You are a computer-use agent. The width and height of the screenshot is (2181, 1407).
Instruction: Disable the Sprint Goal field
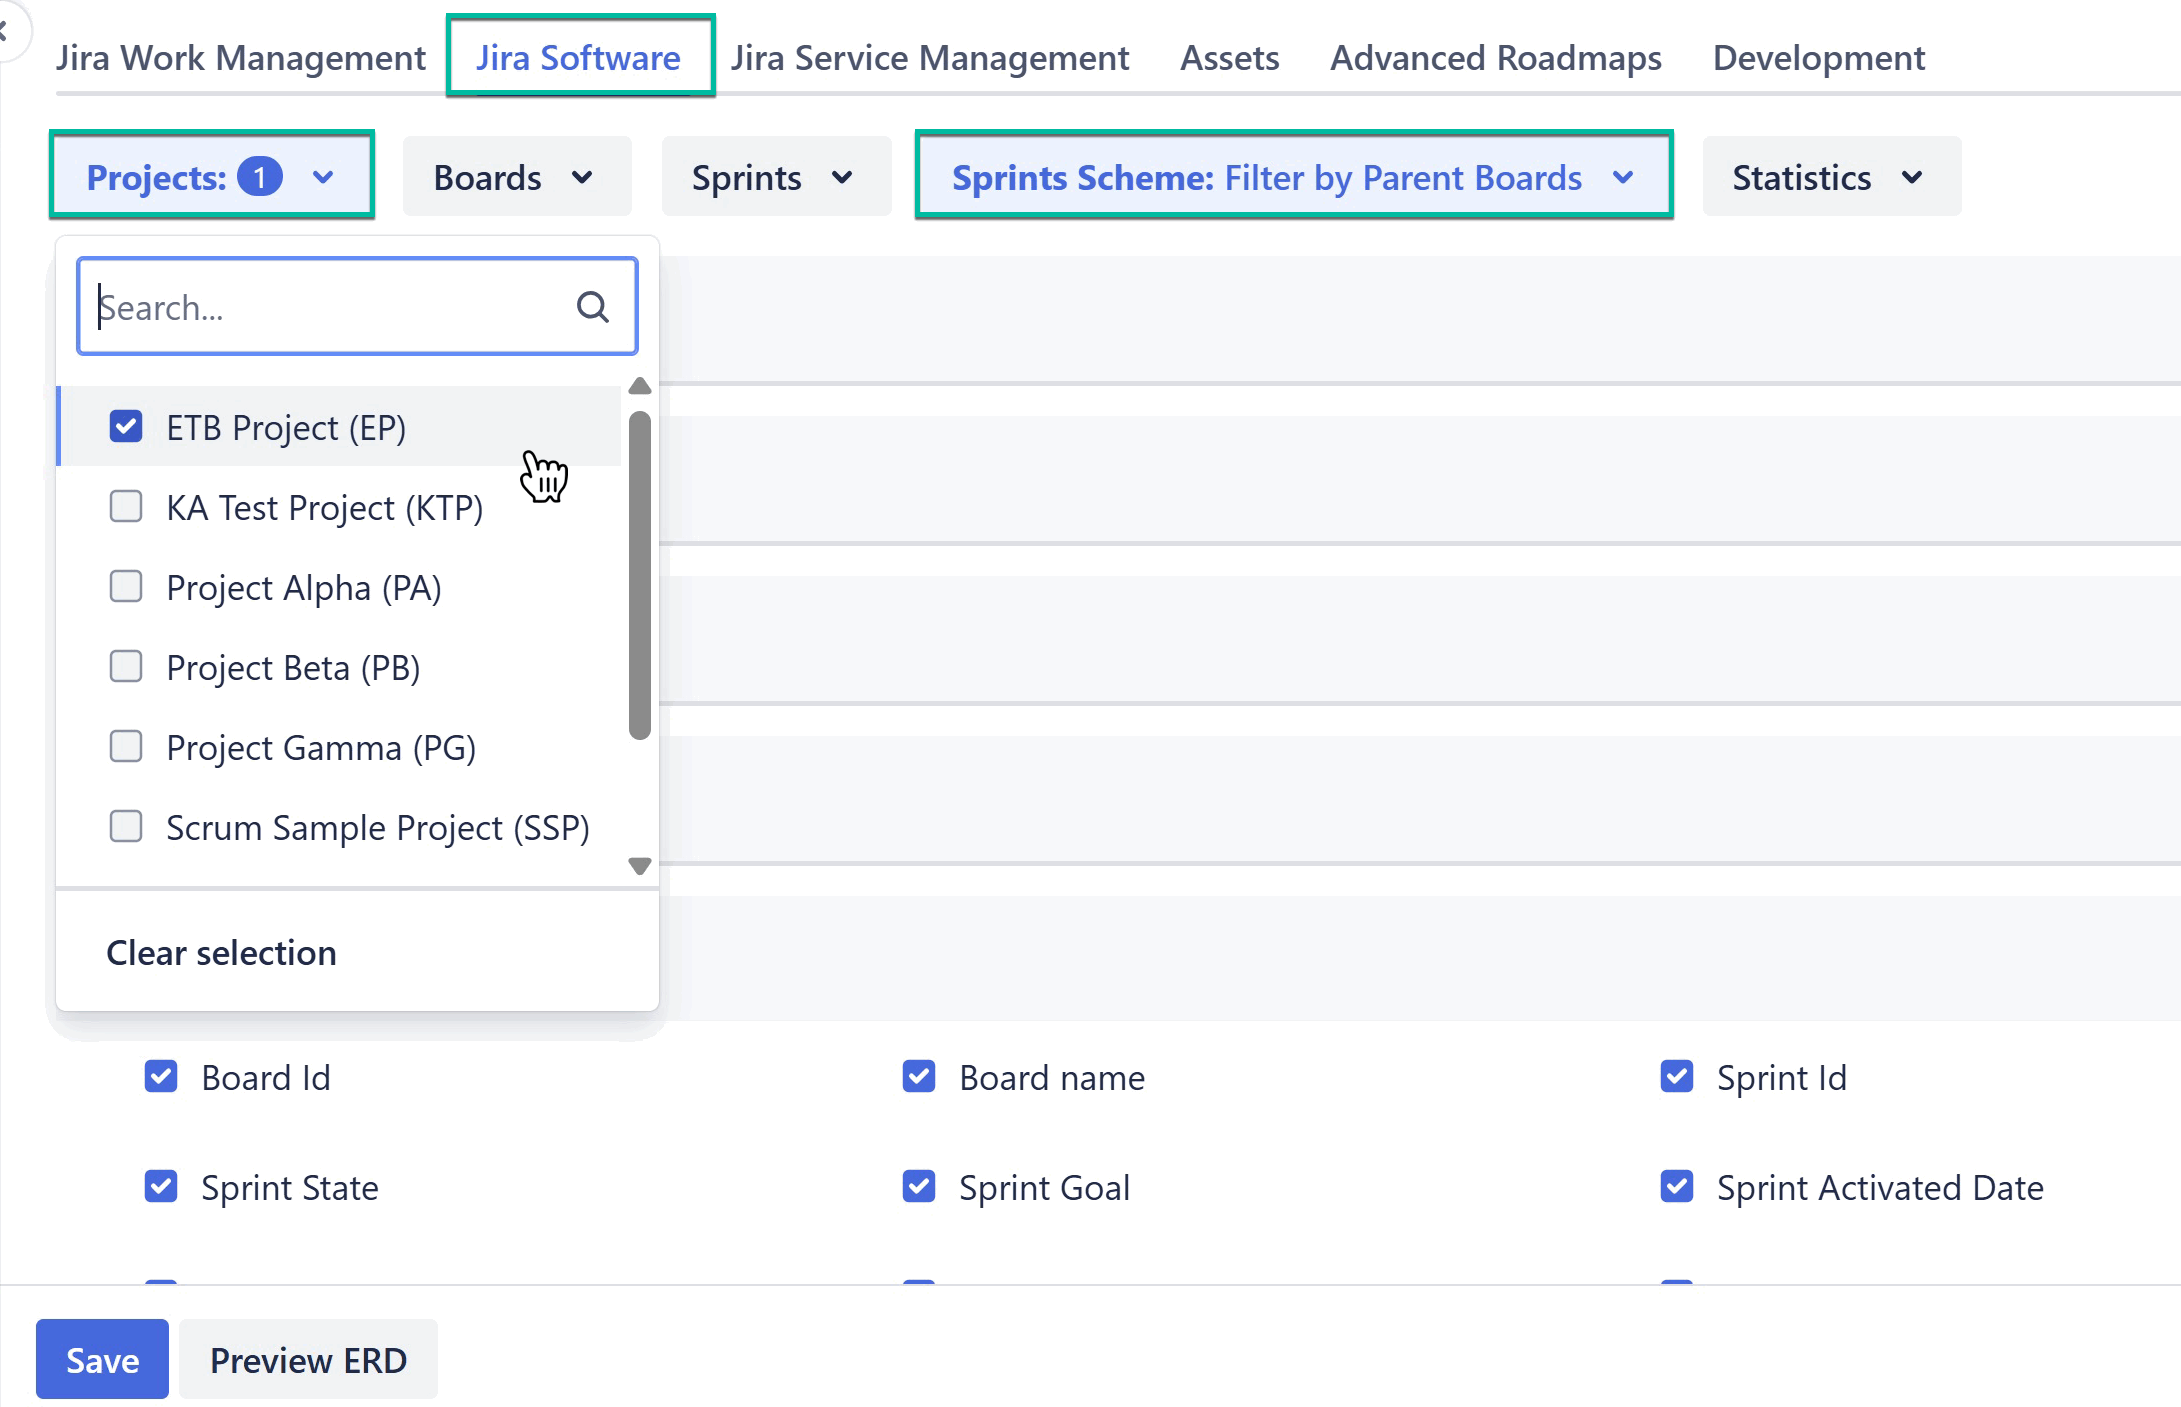pos(918,1187)
